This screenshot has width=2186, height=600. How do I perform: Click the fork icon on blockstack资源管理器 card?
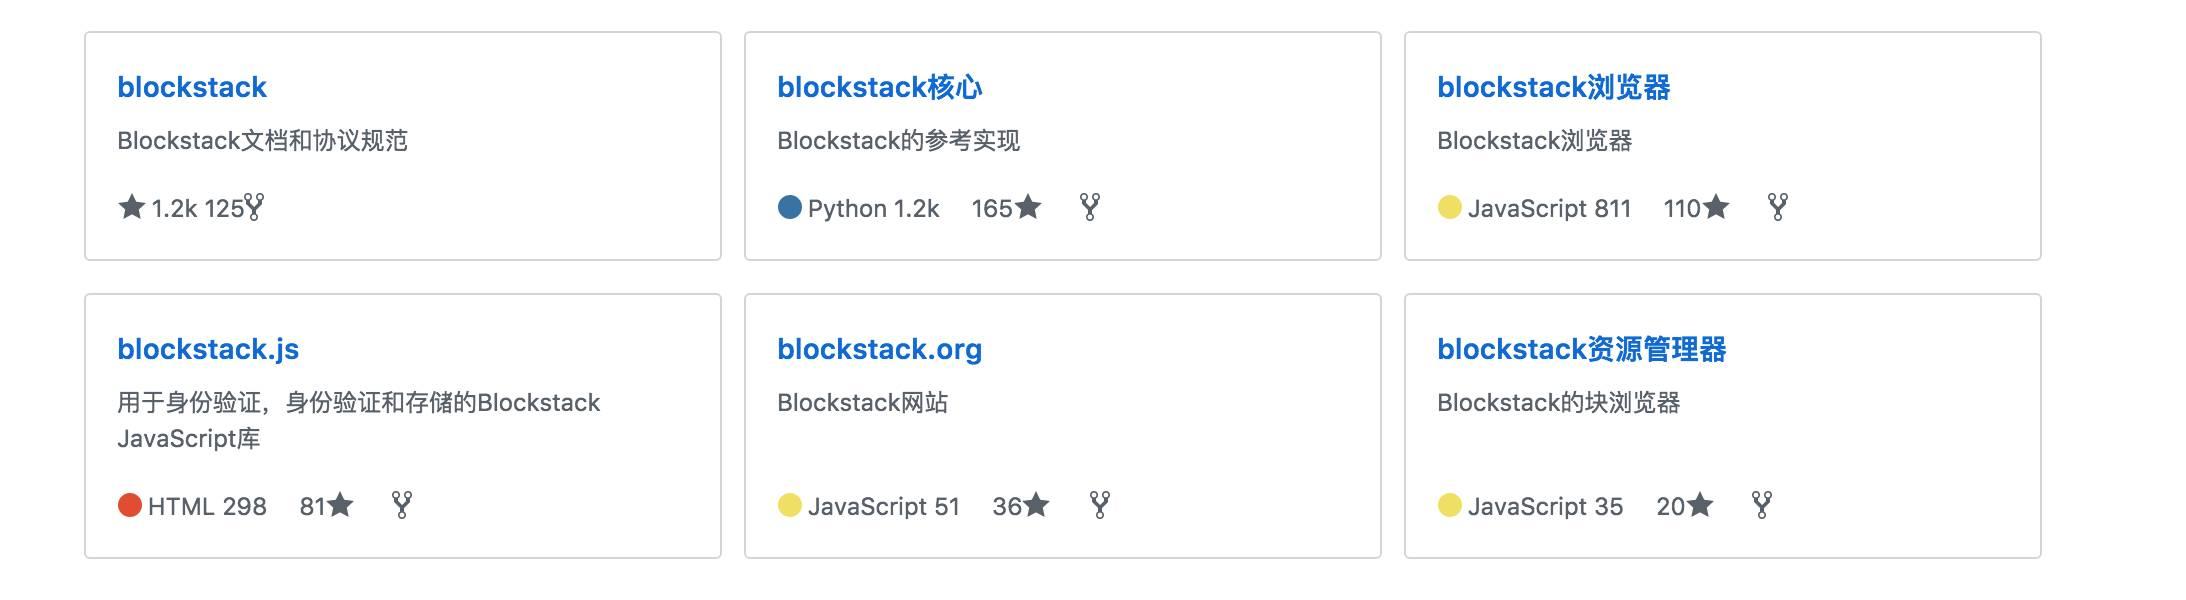(x=1761, y=506)
